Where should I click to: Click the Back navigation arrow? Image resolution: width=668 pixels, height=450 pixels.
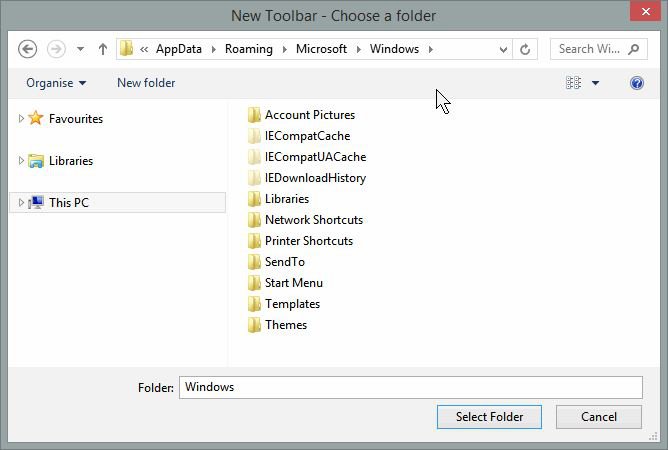point(28,49)
